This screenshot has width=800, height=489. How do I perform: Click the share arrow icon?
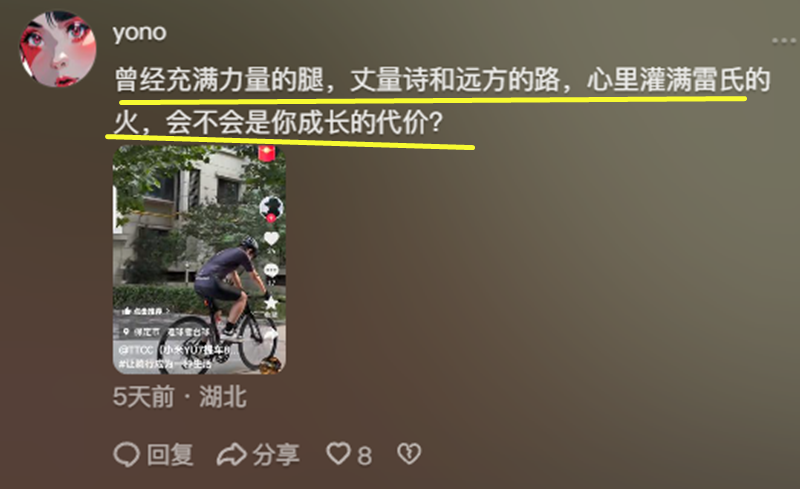(231, 454)
